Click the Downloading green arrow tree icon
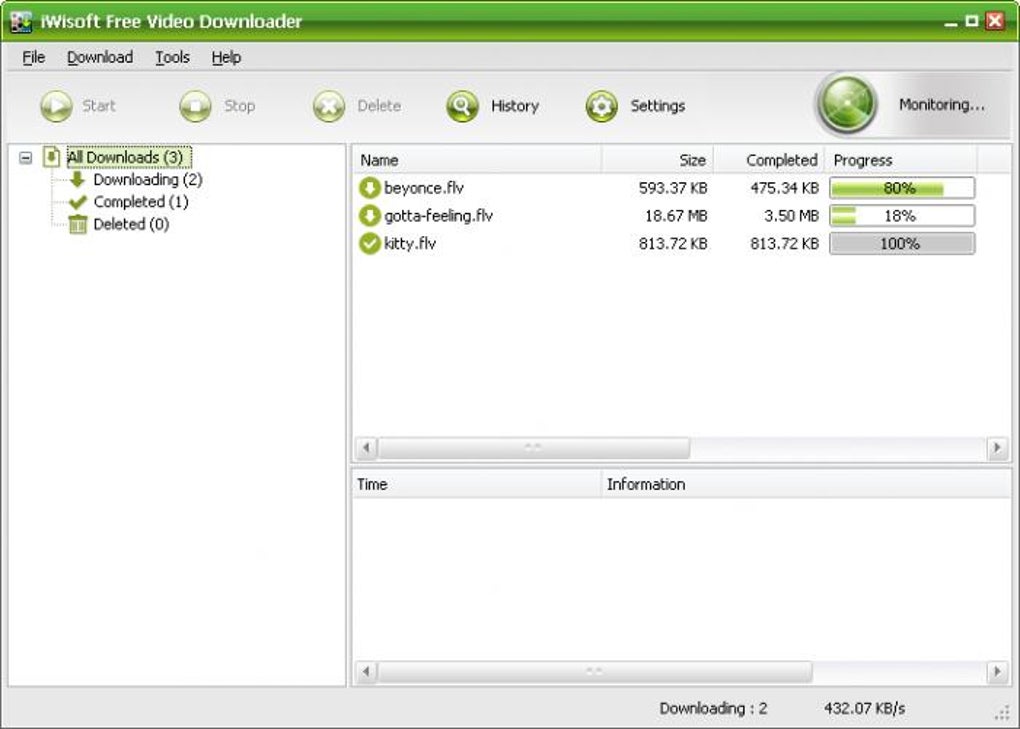The height and width of the screenshot is (729, 1020). (77, 179)
